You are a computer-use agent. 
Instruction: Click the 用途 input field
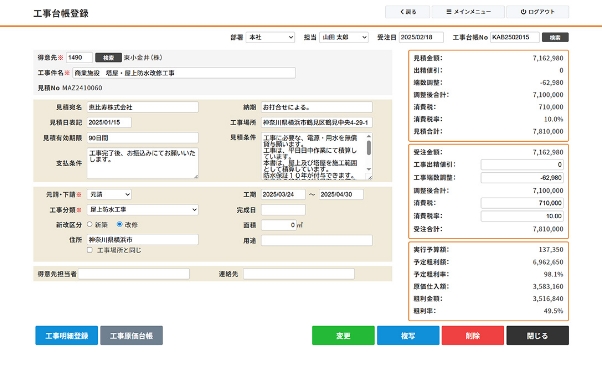pyautogui.click(x=317, y=240)
